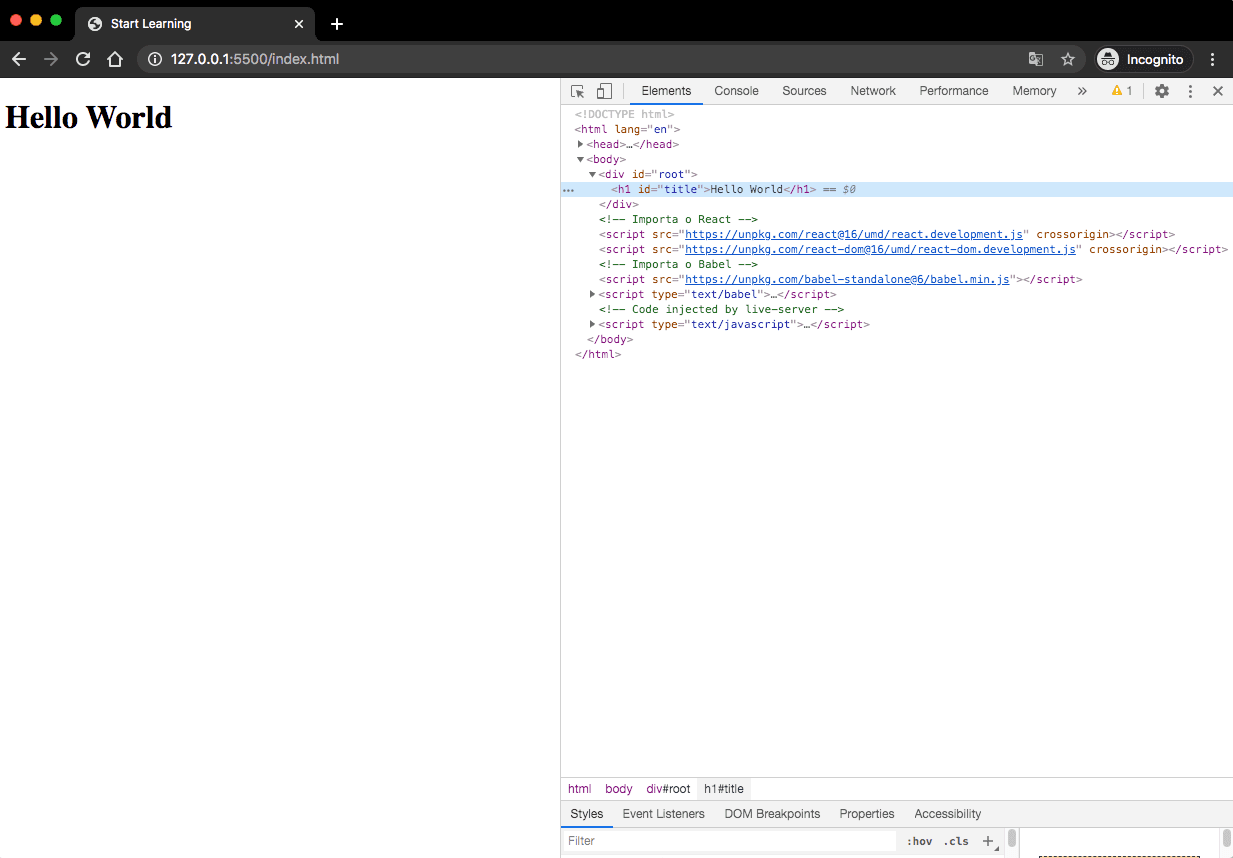This screenshot has height=858, width=1233.
Task: Switch to the Console tab
Action: click(736, 90)
